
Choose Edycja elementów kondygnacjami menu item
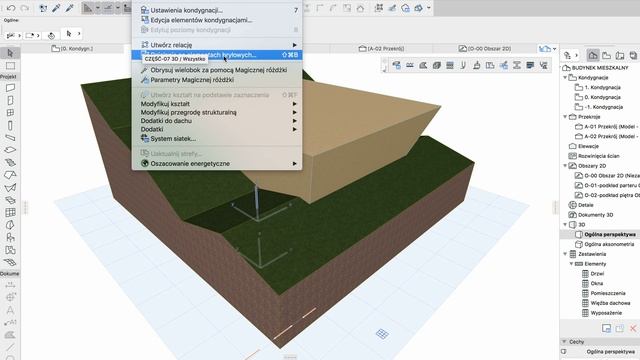coord(217,20)
